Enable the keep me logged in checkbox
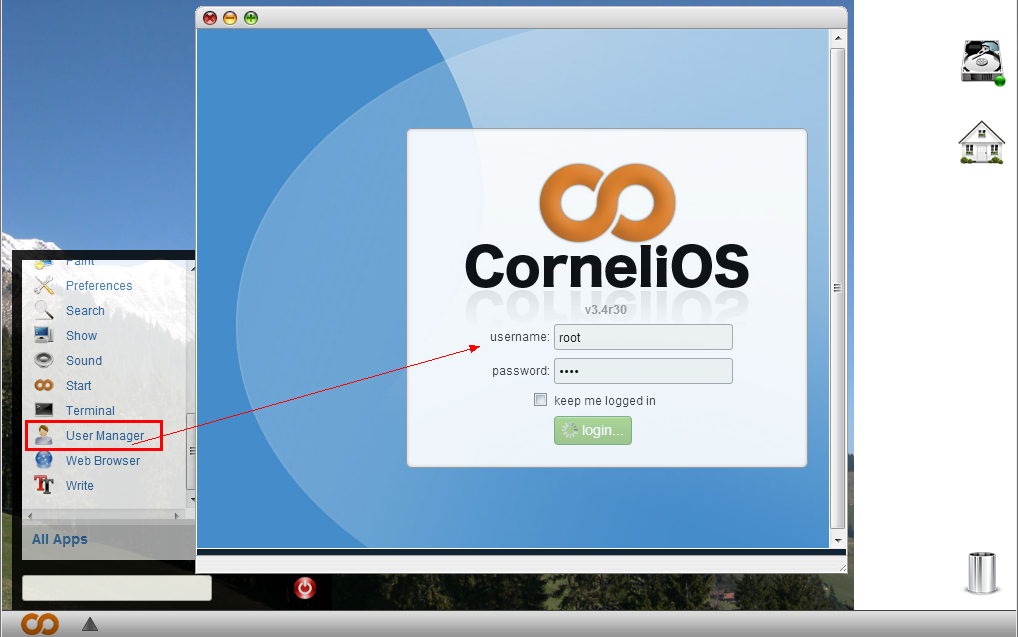 tap(541, 400)
